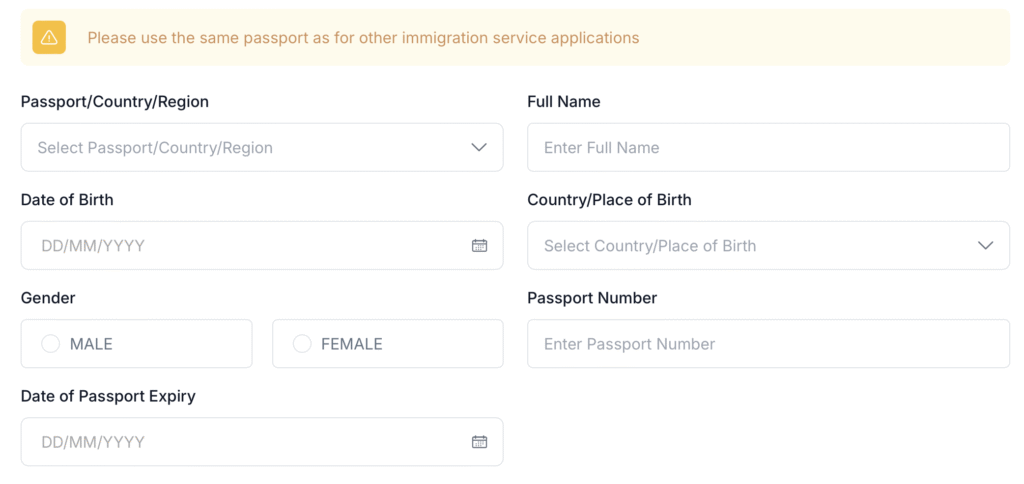1024x484 pixels.
Task: Click the Passport Number label text
Action: click(592, 298)
